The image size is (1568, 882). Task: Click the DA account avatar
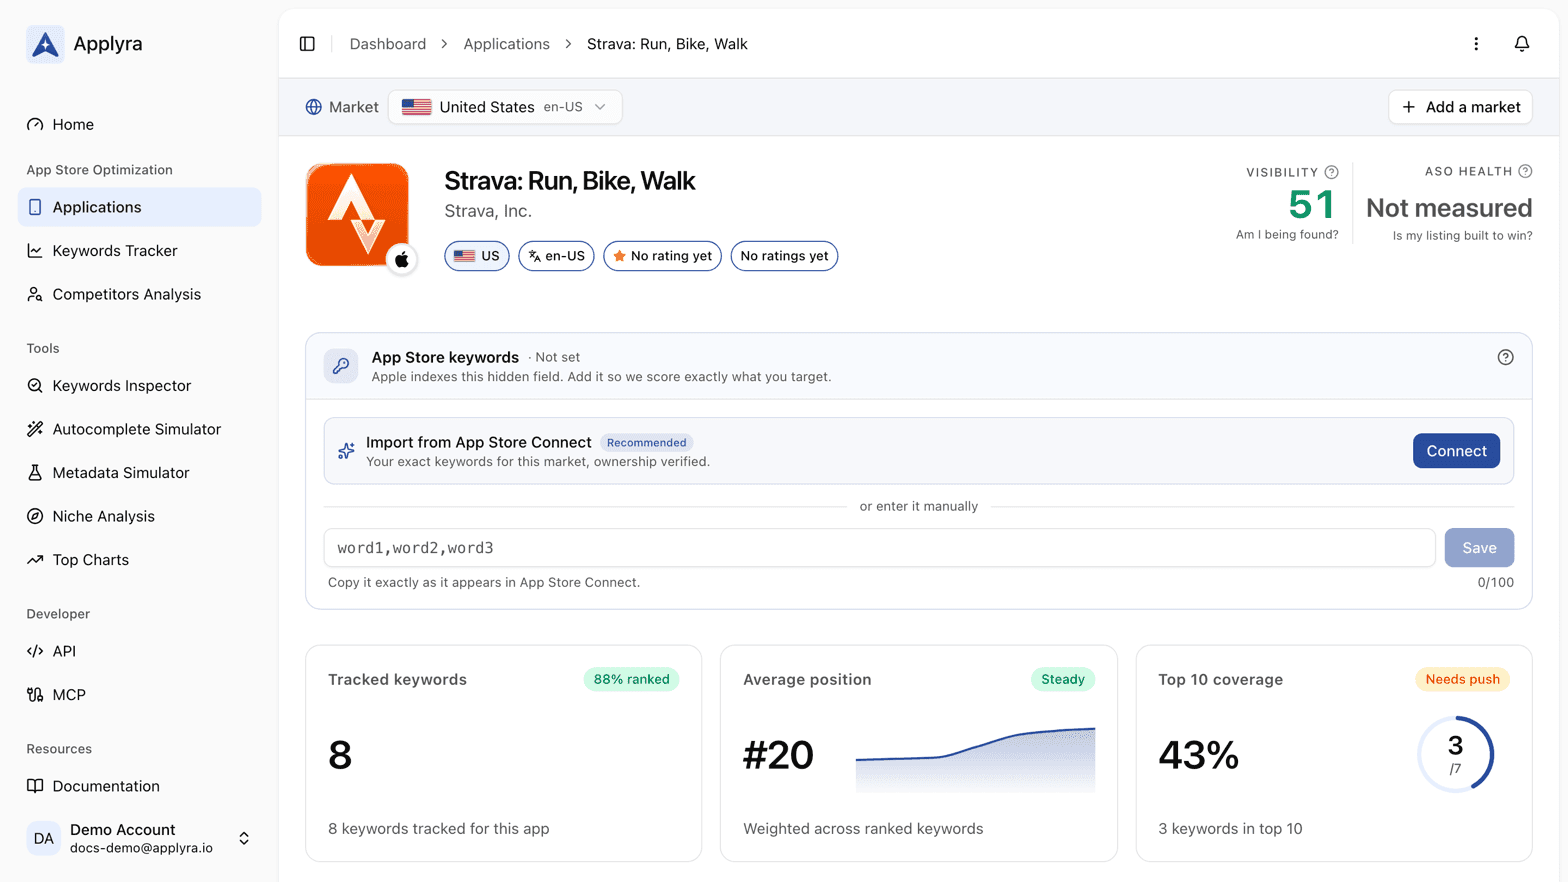pos(44,839)
